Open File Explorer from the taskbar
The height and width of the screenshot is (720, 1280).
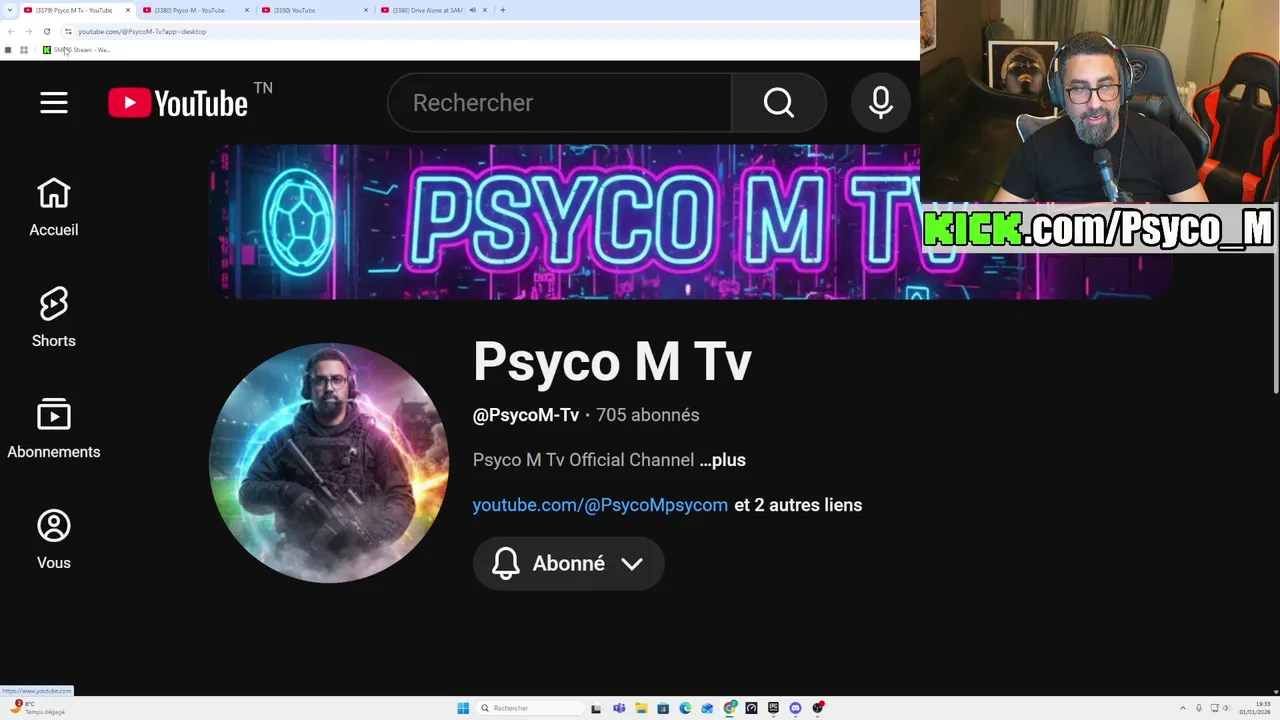[x=641, y=708]
